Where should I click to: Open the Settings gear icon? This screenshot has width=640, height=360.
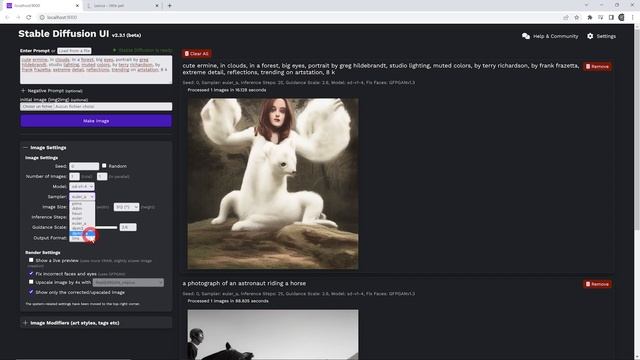[590, 36]
